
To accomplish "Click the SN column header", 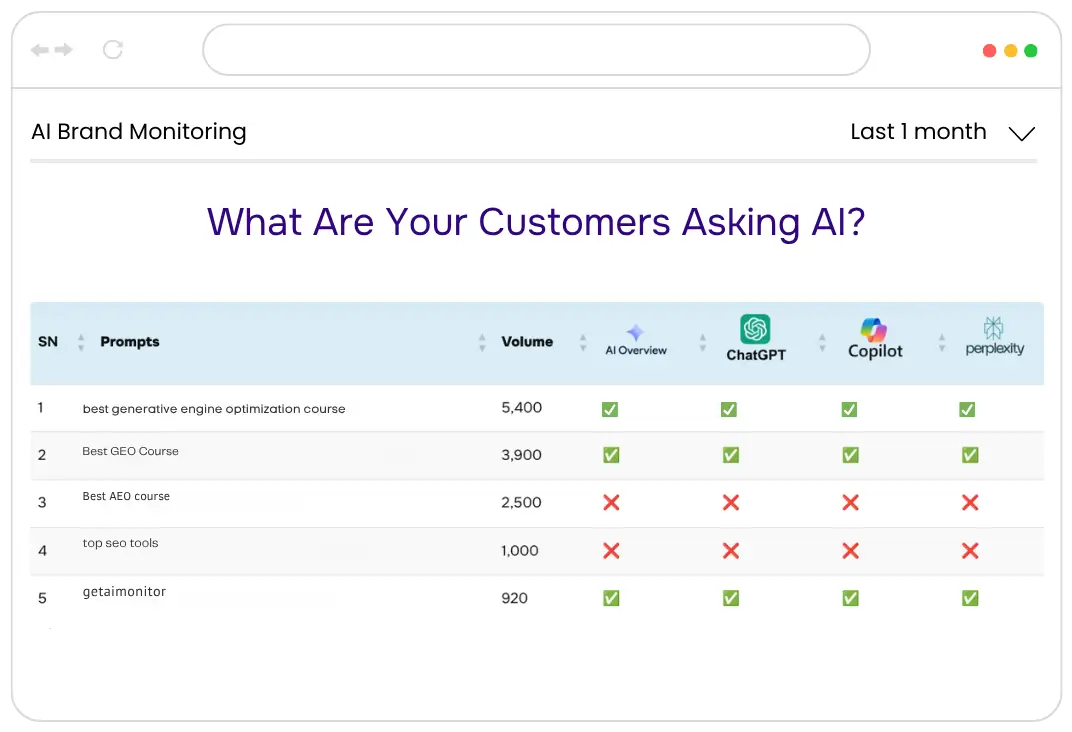I will coord(48,342).
